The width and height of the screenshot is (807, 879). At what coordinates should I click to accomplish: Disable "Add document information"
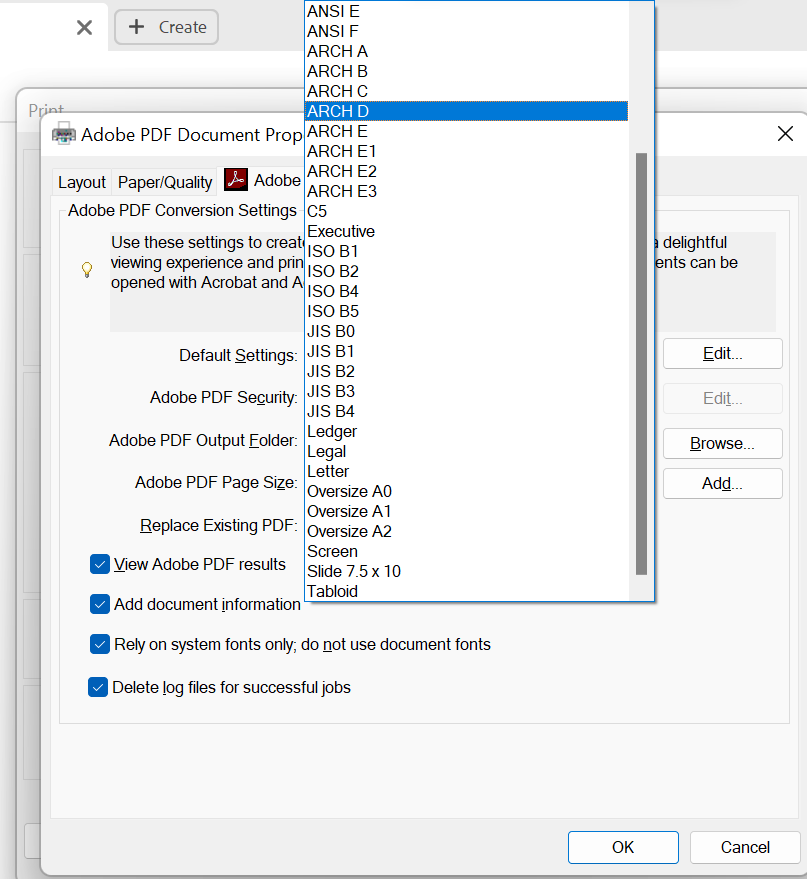click(x=99, y=604)
